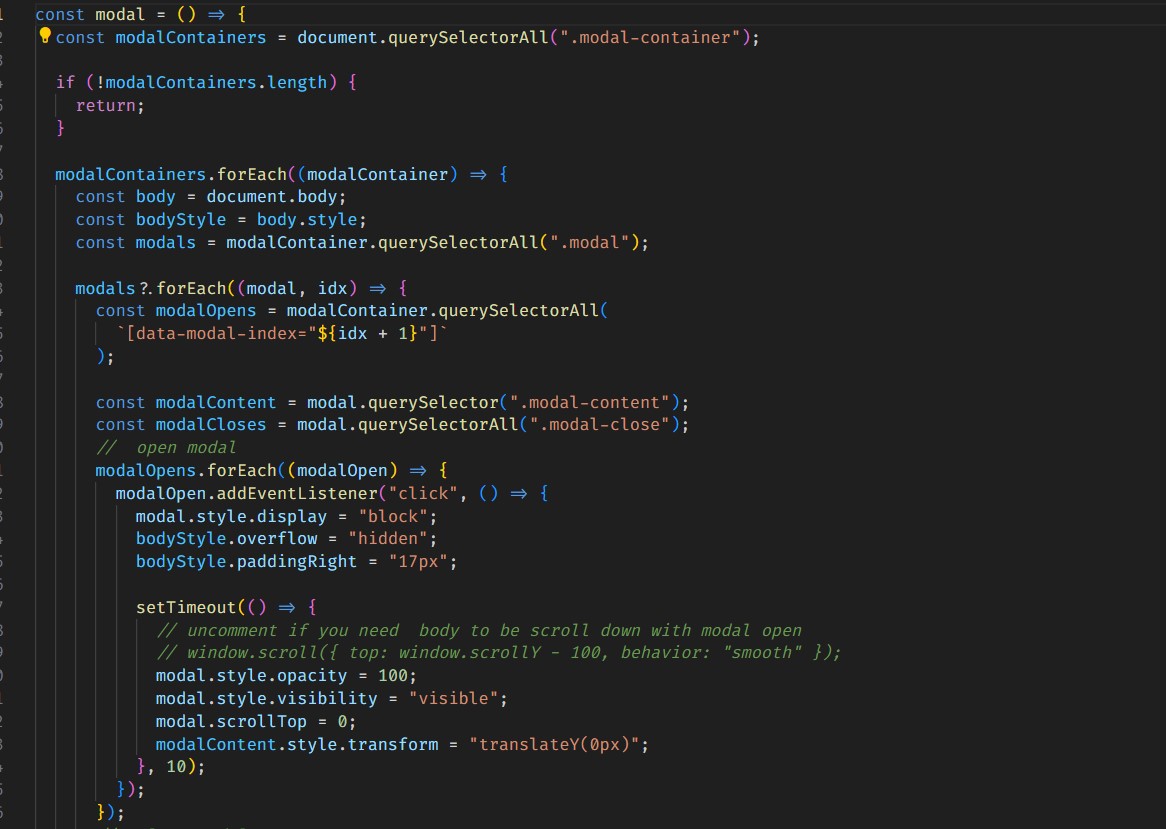This screenshot has height=829, width=1166.
Task: Place cursor on modal.scrollTop assignment
Action: click(x=240, y=721)
